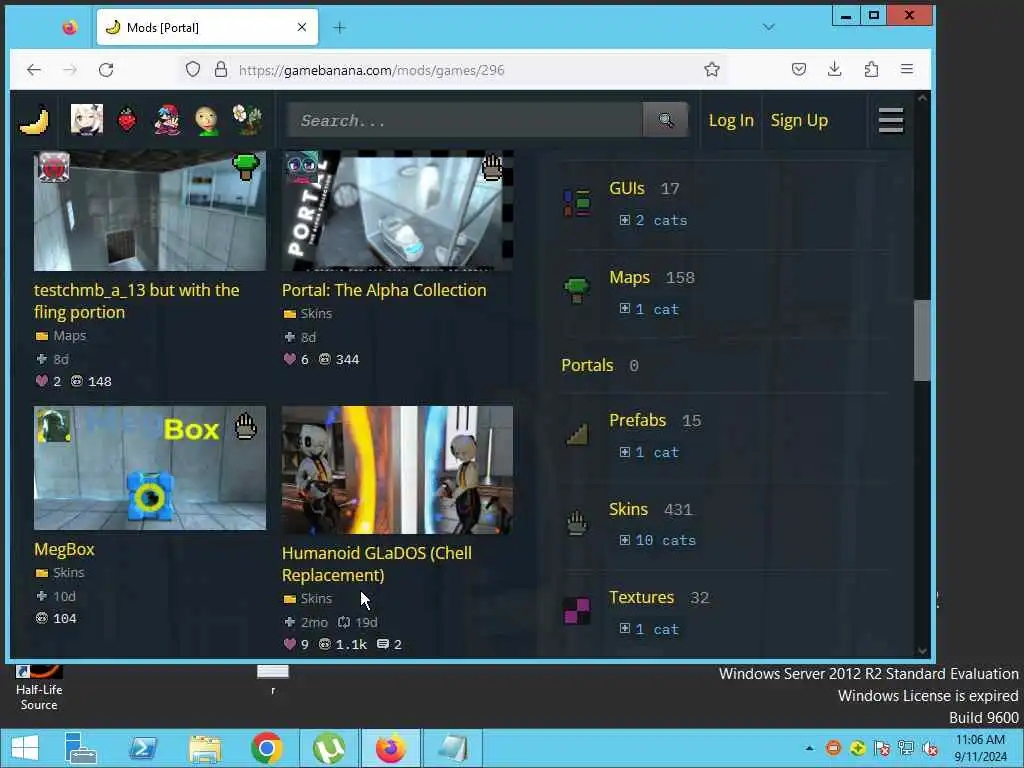Click the Sign Up link
This screenshot has width=1024, height=768.
[799, 120]
